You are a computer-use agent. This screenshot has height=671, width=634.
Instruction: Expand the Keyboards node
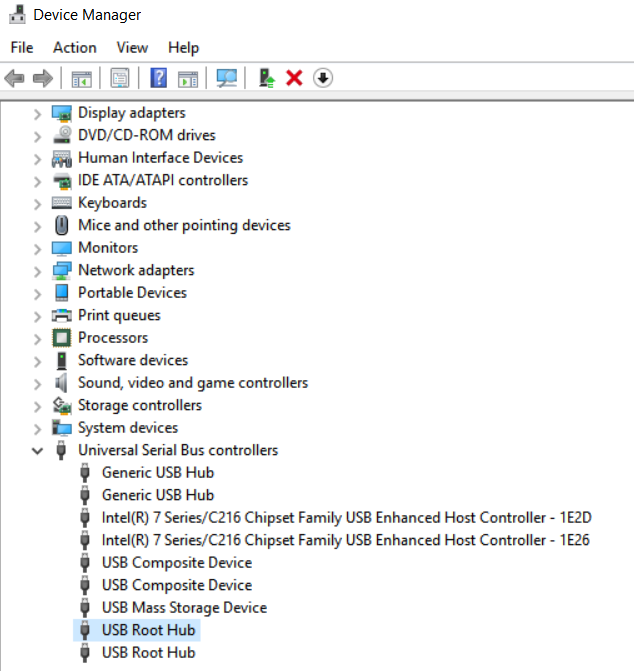[x=38, y=204]
